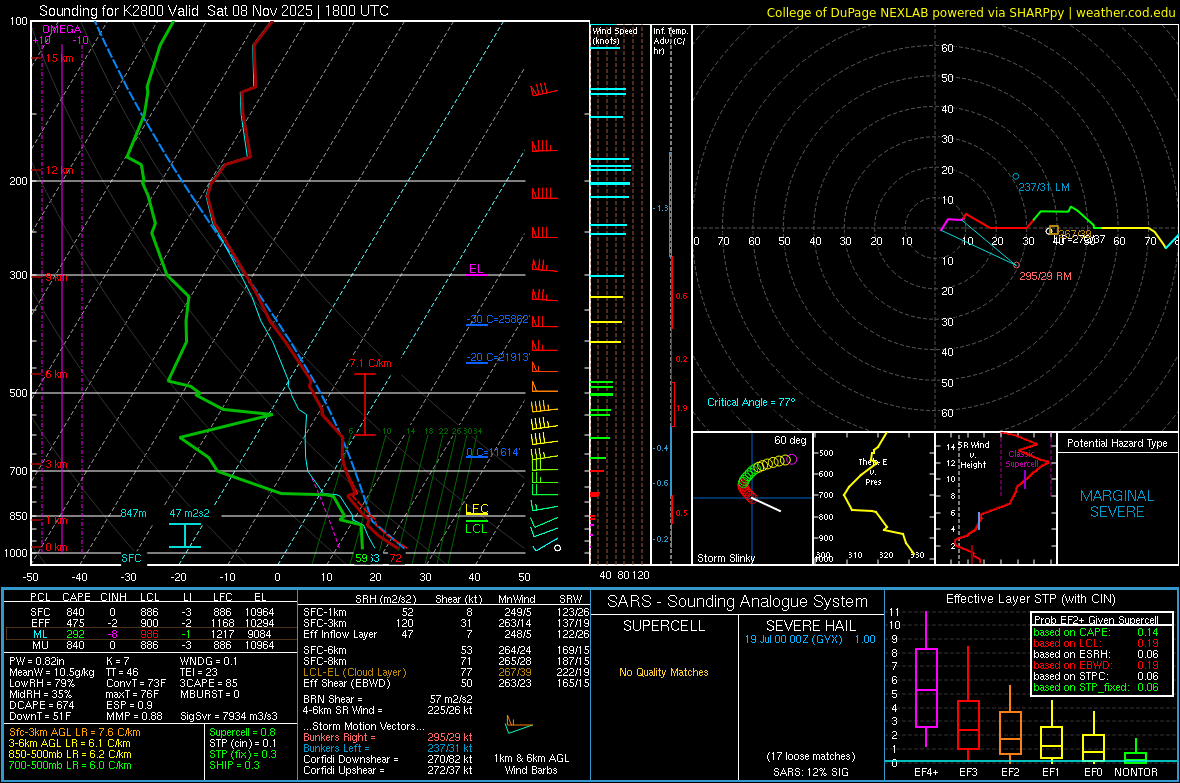Click 700-500mb LR = 6.0 C/km
This screenshot has width=1180, height=783.
(70, 765)
